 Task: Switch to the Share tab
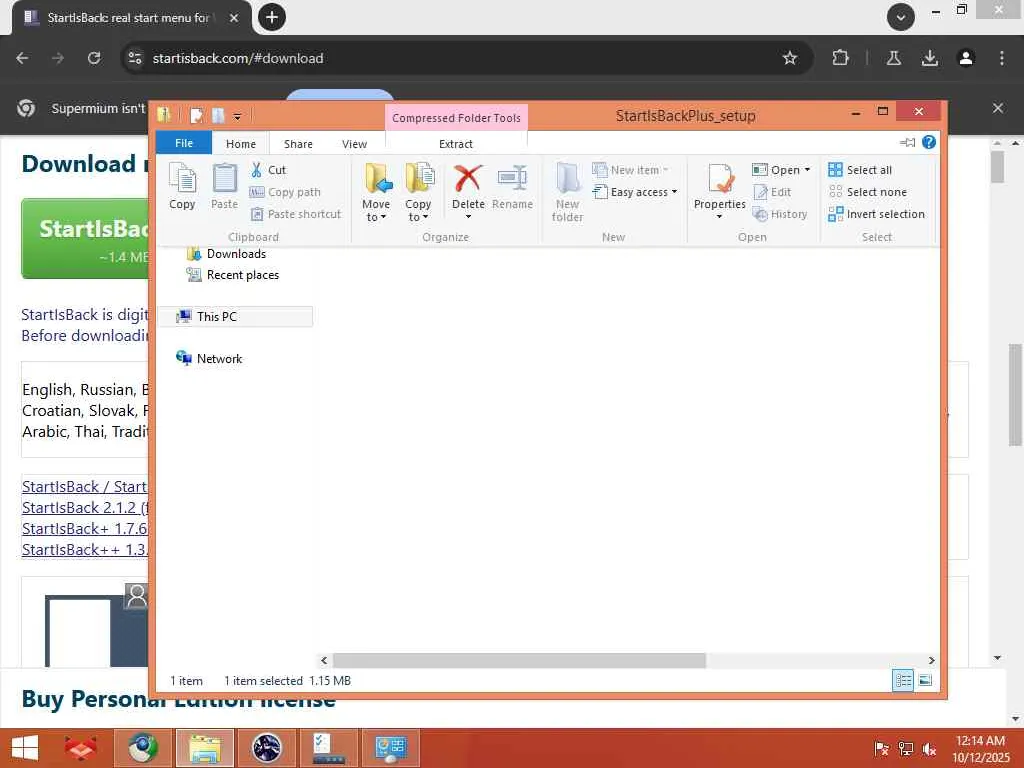coord(298,144)
